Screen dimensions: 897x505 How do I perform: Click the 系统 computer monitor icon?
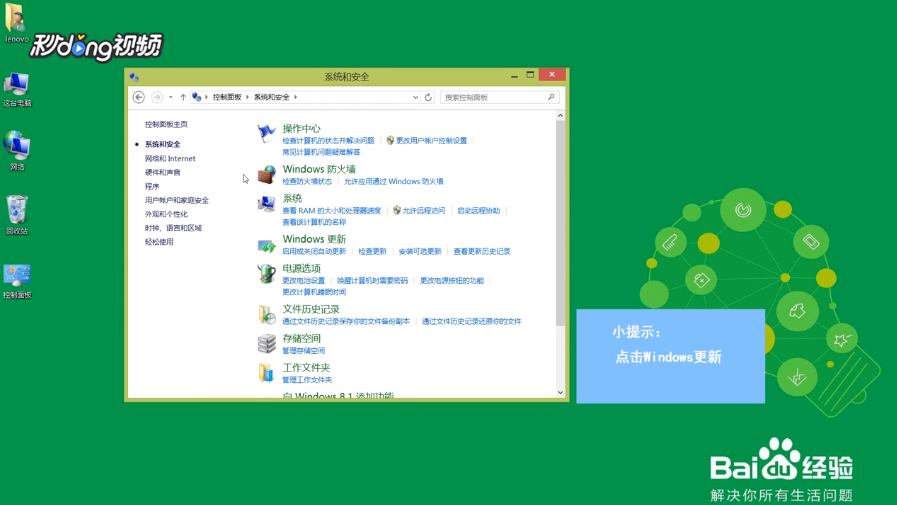266,204
